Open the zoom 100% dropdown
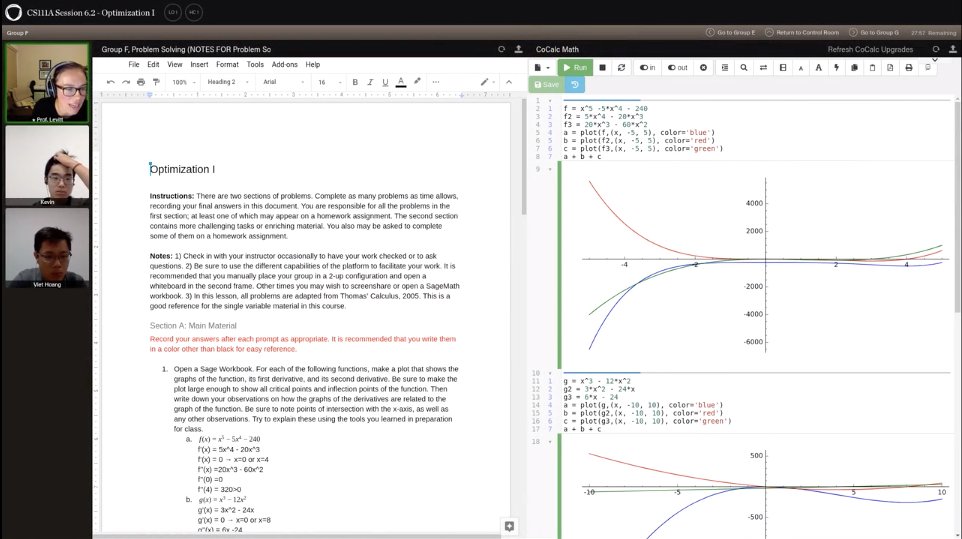 click(x=183, y=82)
